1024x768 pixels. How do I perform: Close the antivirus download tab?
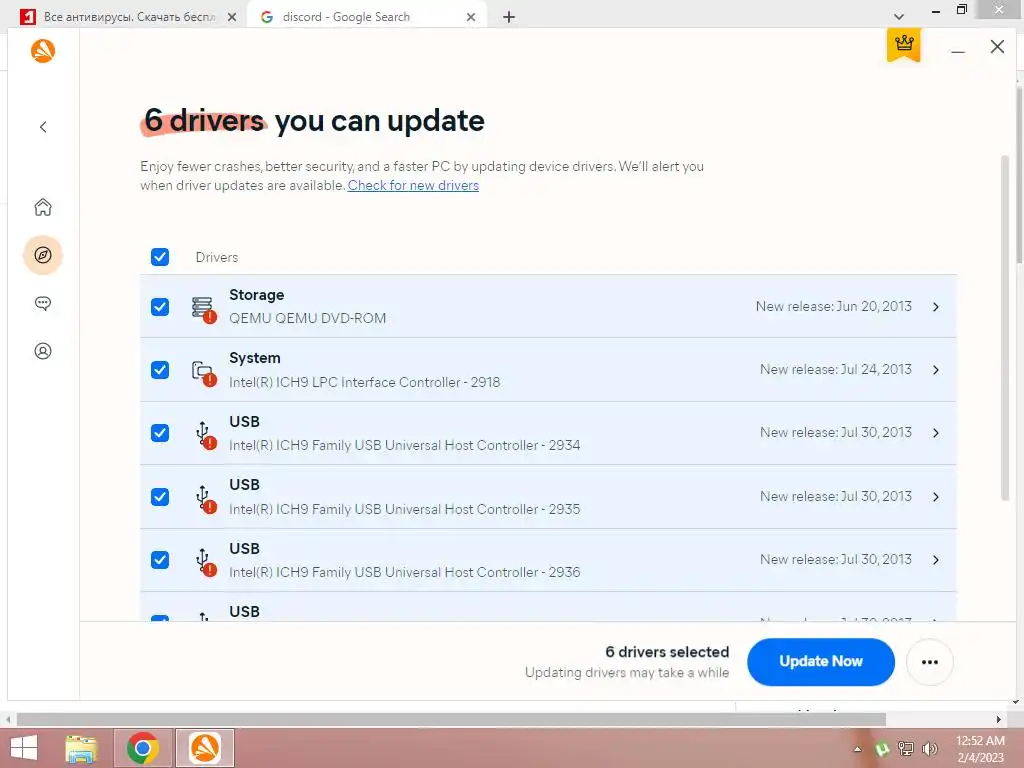(x=232, y=18)
